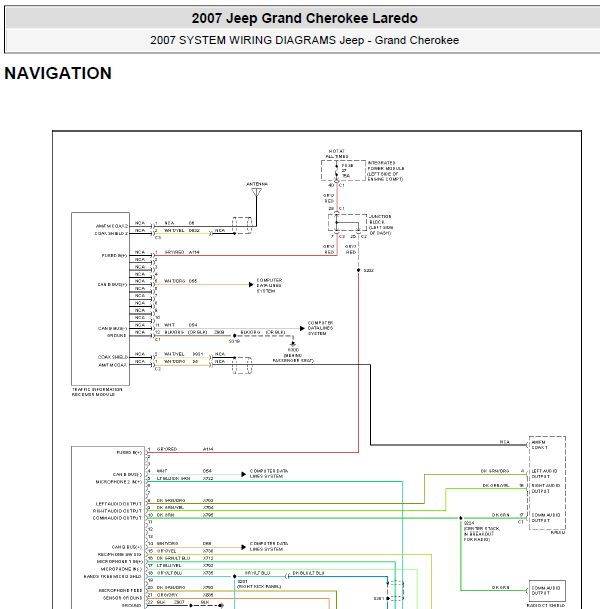600x609 pixels.
Task: Click 'LEFT AUDIO OUTPUT' at the radio connector
Action: (x=544, y=473)
